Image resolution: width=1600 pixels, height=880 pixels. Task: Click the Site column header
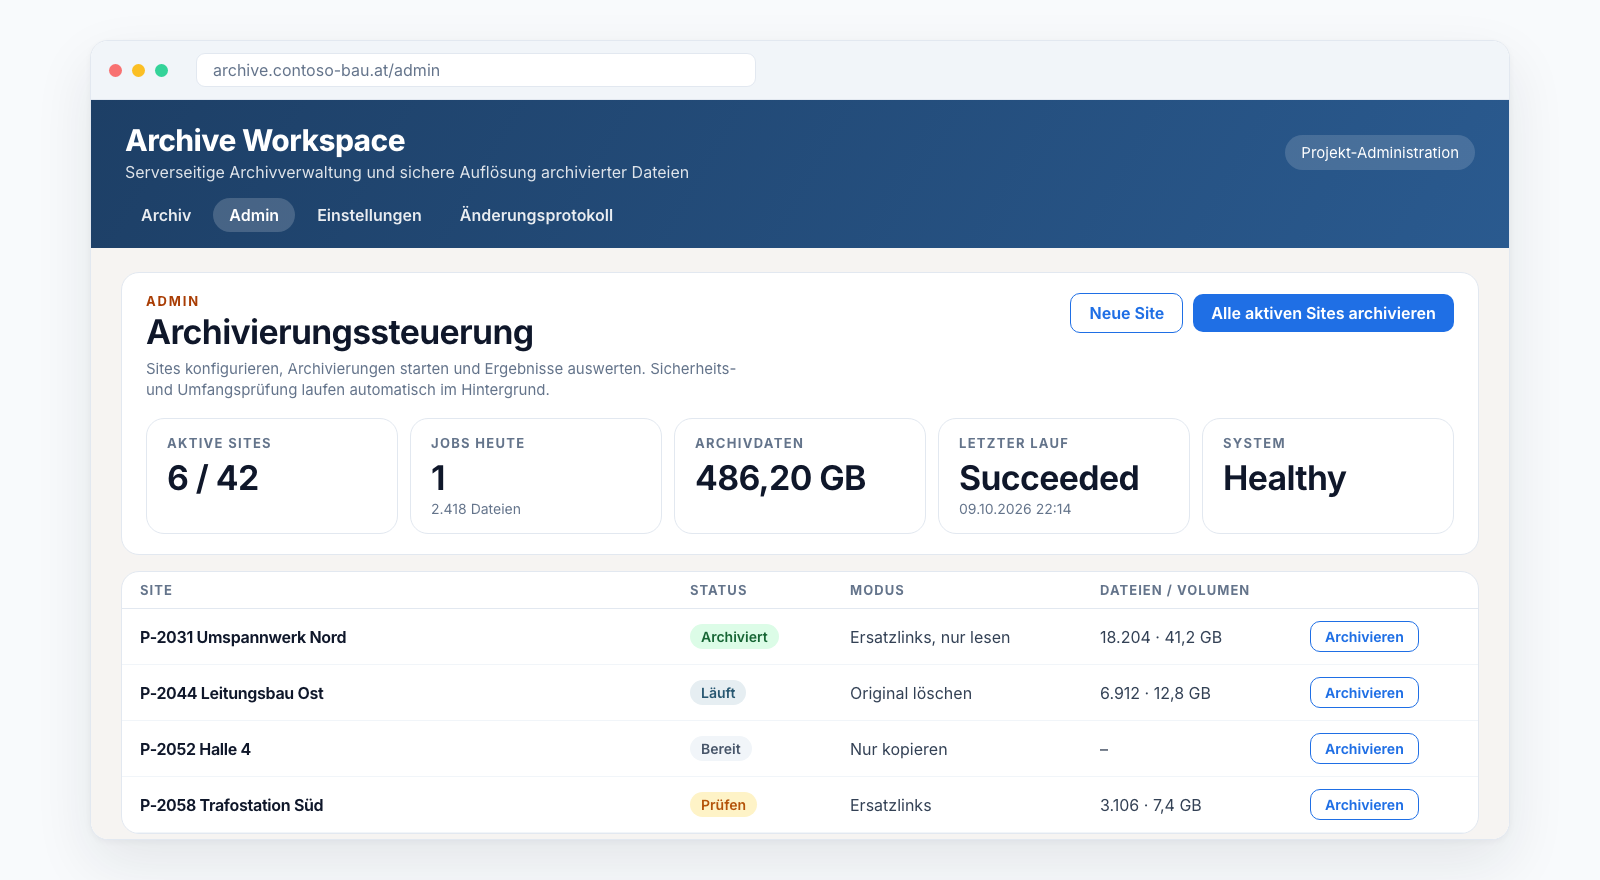click(x=156, y=590)
